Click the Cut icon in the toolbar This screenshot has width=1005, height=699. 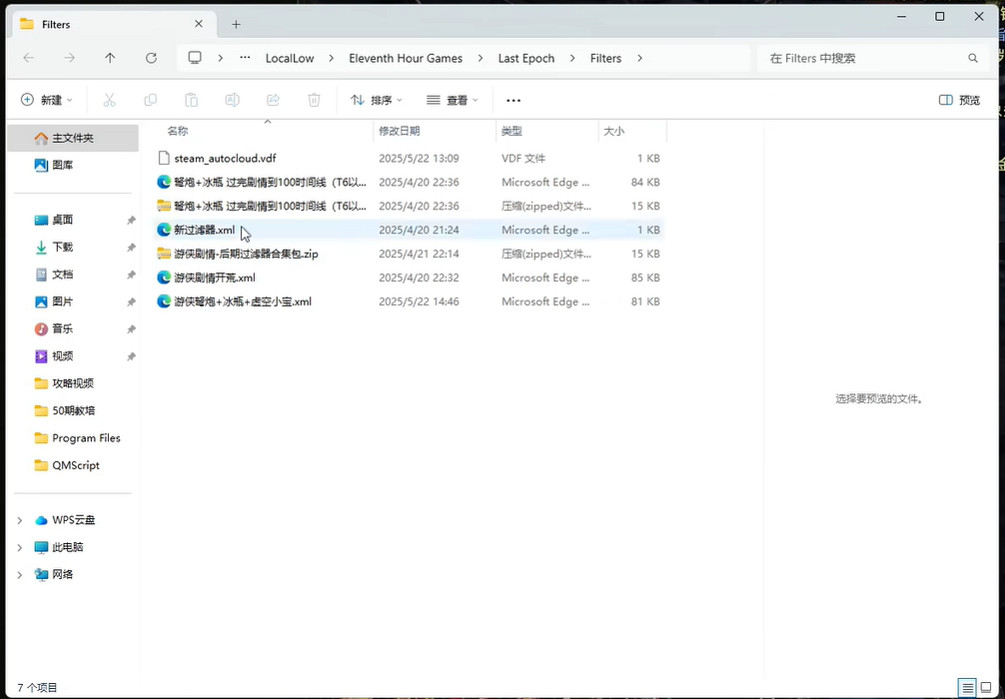[110, 100]
